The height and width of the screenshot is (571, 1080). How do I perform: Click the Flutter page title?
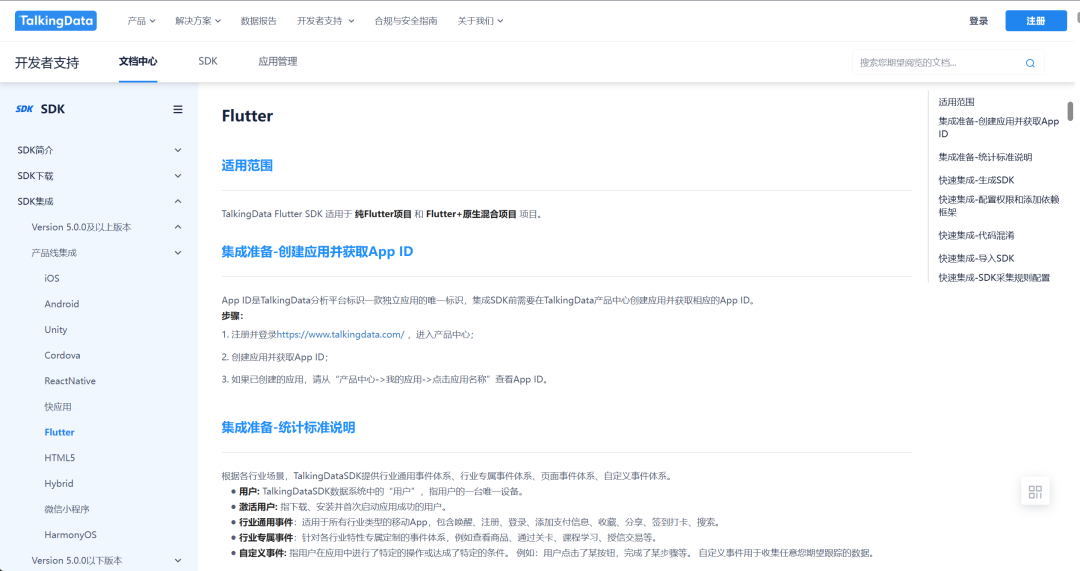247,116
